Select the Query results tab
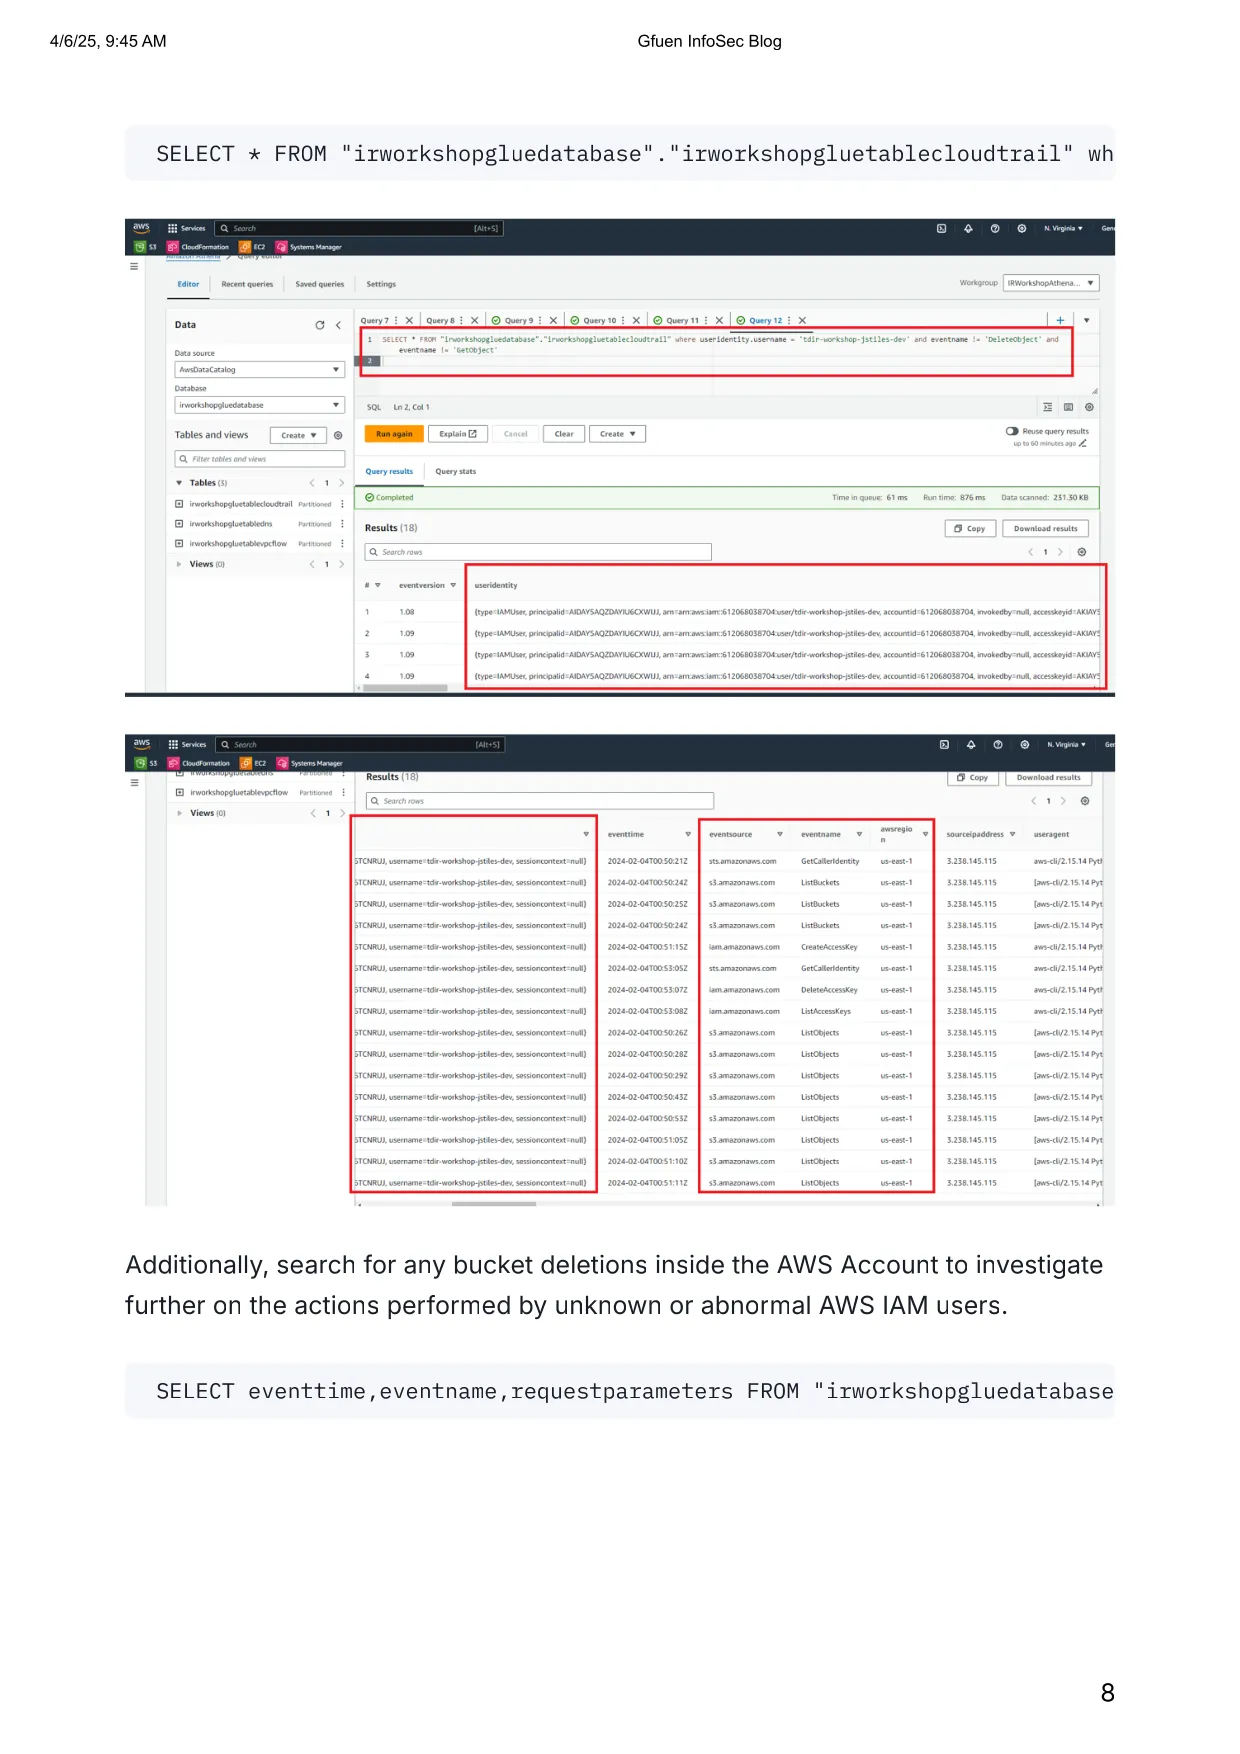The width and height of the screenshot is (1240, 1754). (389, 471)
